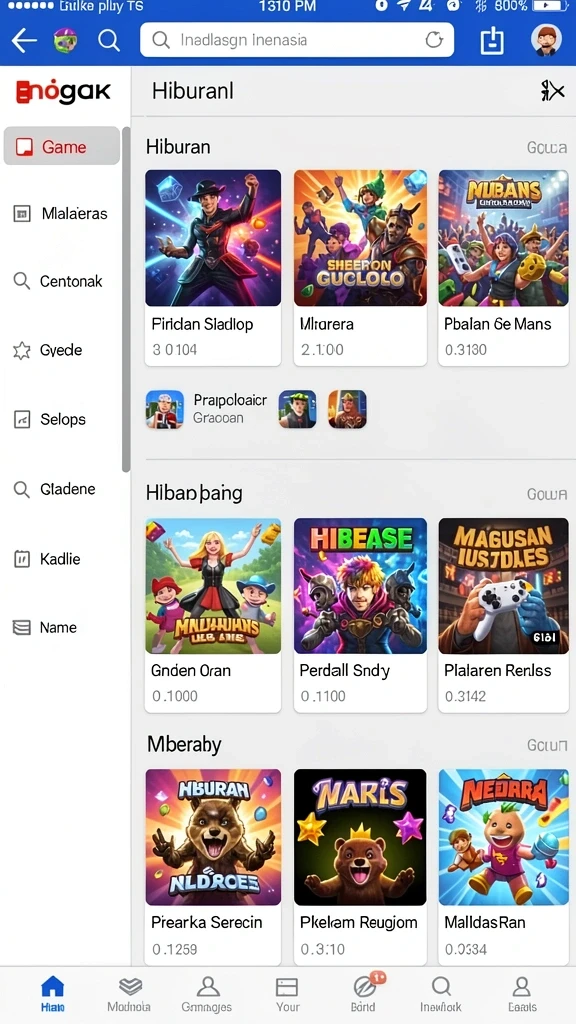Switch to the Bärid tab with badge

pyautogui.click(x=364, y=995)
